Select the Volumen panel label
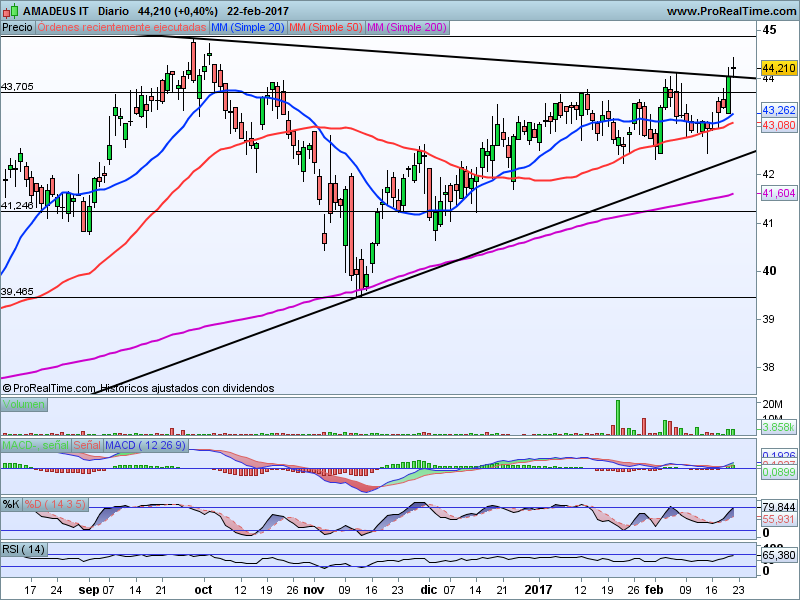800x600 pixels. tap(23, 405)
